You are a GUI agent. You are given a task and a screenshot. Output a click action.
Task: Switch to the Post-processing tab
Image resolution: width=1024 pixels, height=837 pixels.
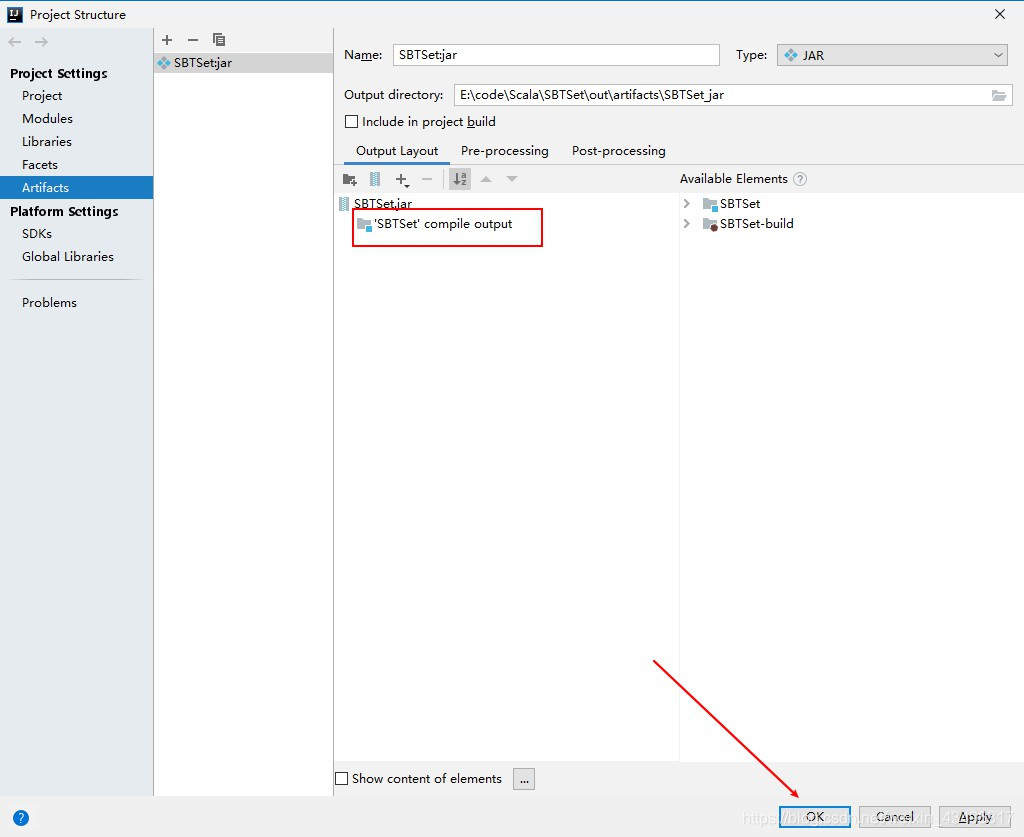pos(618,151)
